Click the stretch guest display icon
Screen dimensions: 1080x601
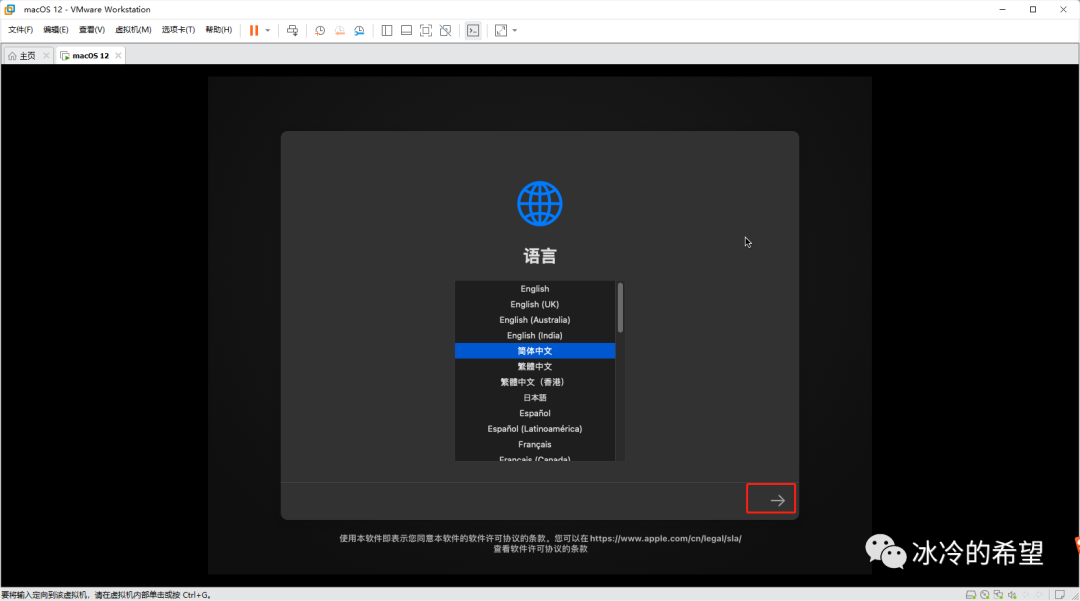tap(501, 30)
